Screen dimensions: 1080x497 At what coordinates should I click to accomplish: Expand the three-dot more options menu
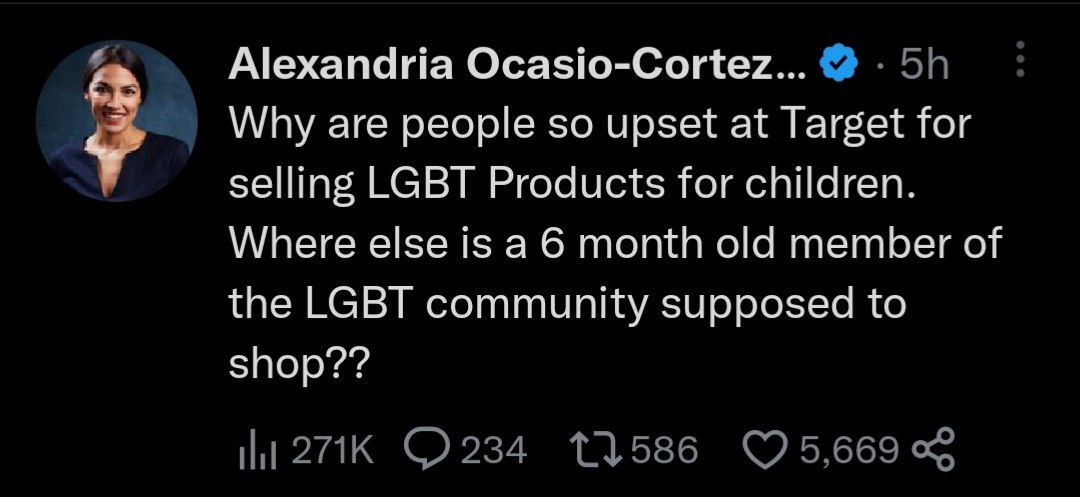point(1021,59)
